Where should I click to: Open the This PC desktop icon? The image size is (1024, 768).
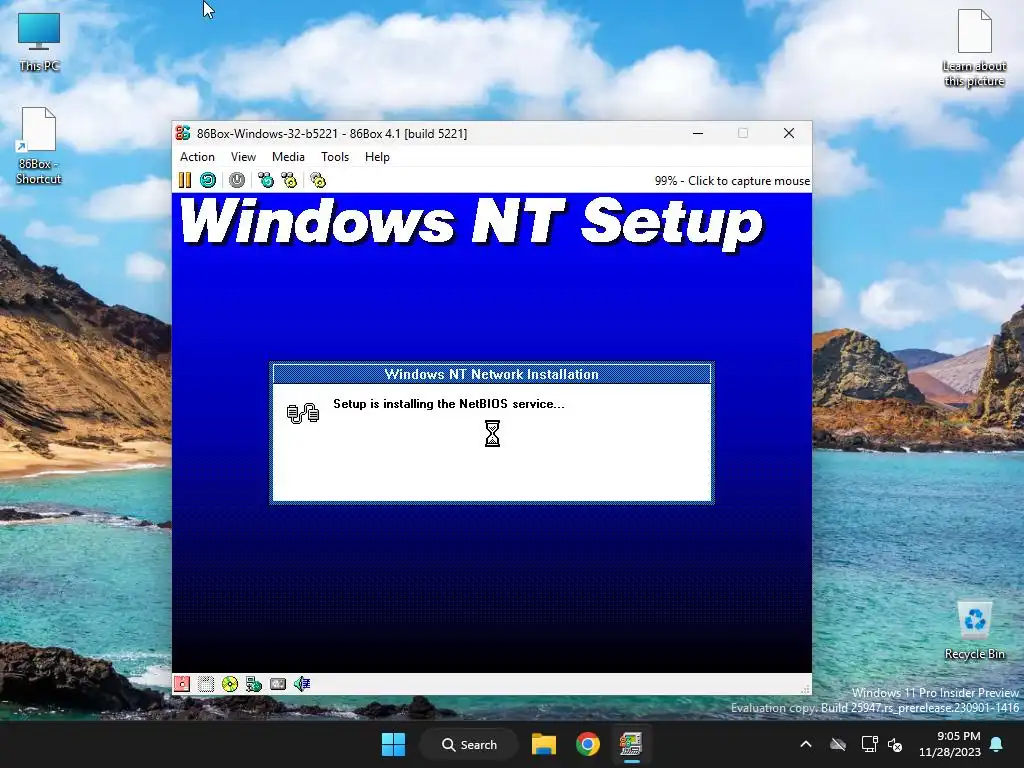(39, 42)
